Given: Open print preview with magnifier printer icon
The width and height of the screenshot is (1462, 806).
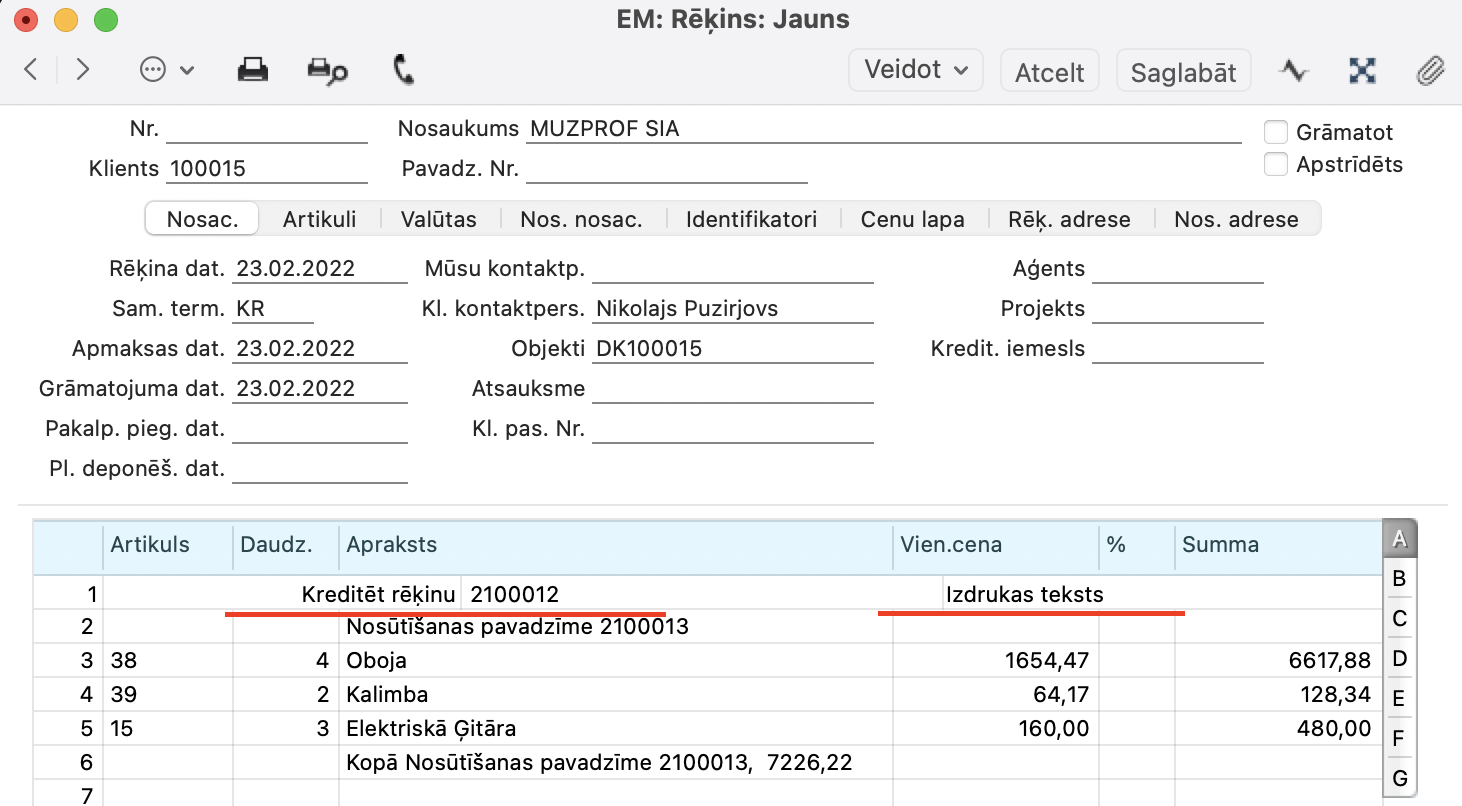Looking at the screenshot, I should pyautogui.click(x=327, y=70).
